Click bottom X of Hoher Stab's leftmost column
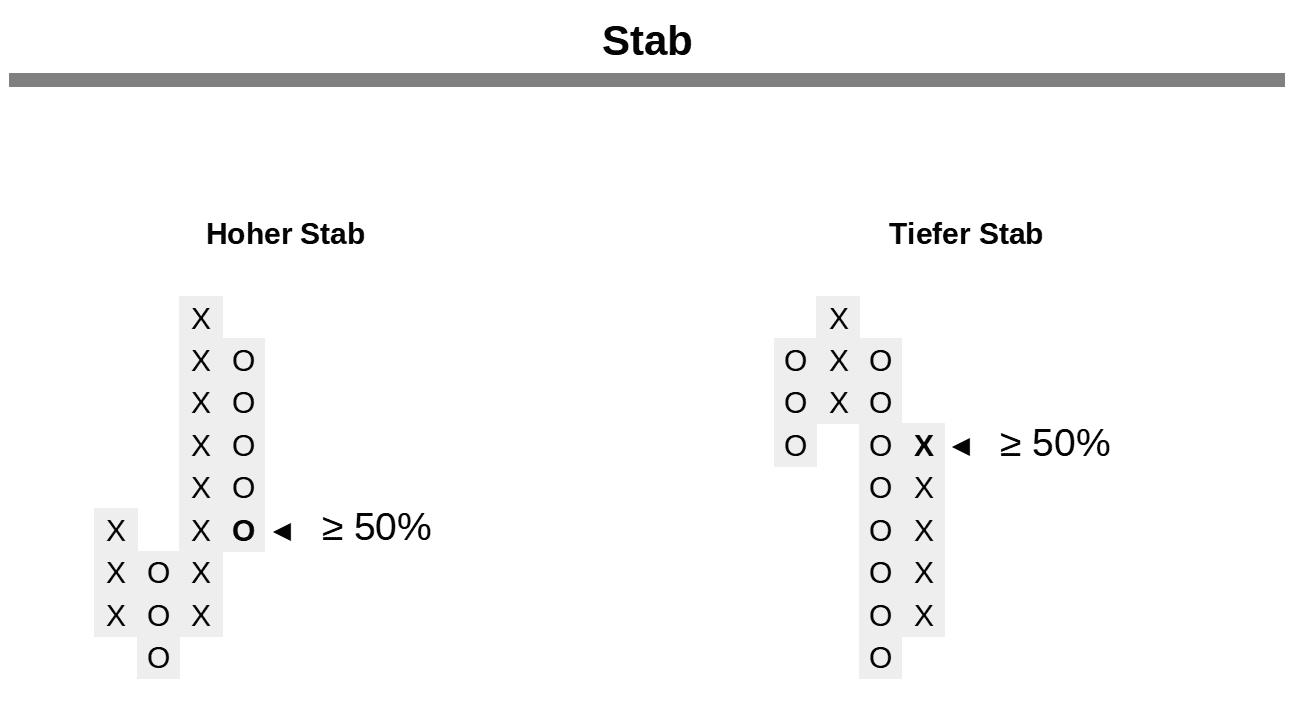Image resolution: width=1299 pixels, height=721 pixels. (x=116, y=616)
